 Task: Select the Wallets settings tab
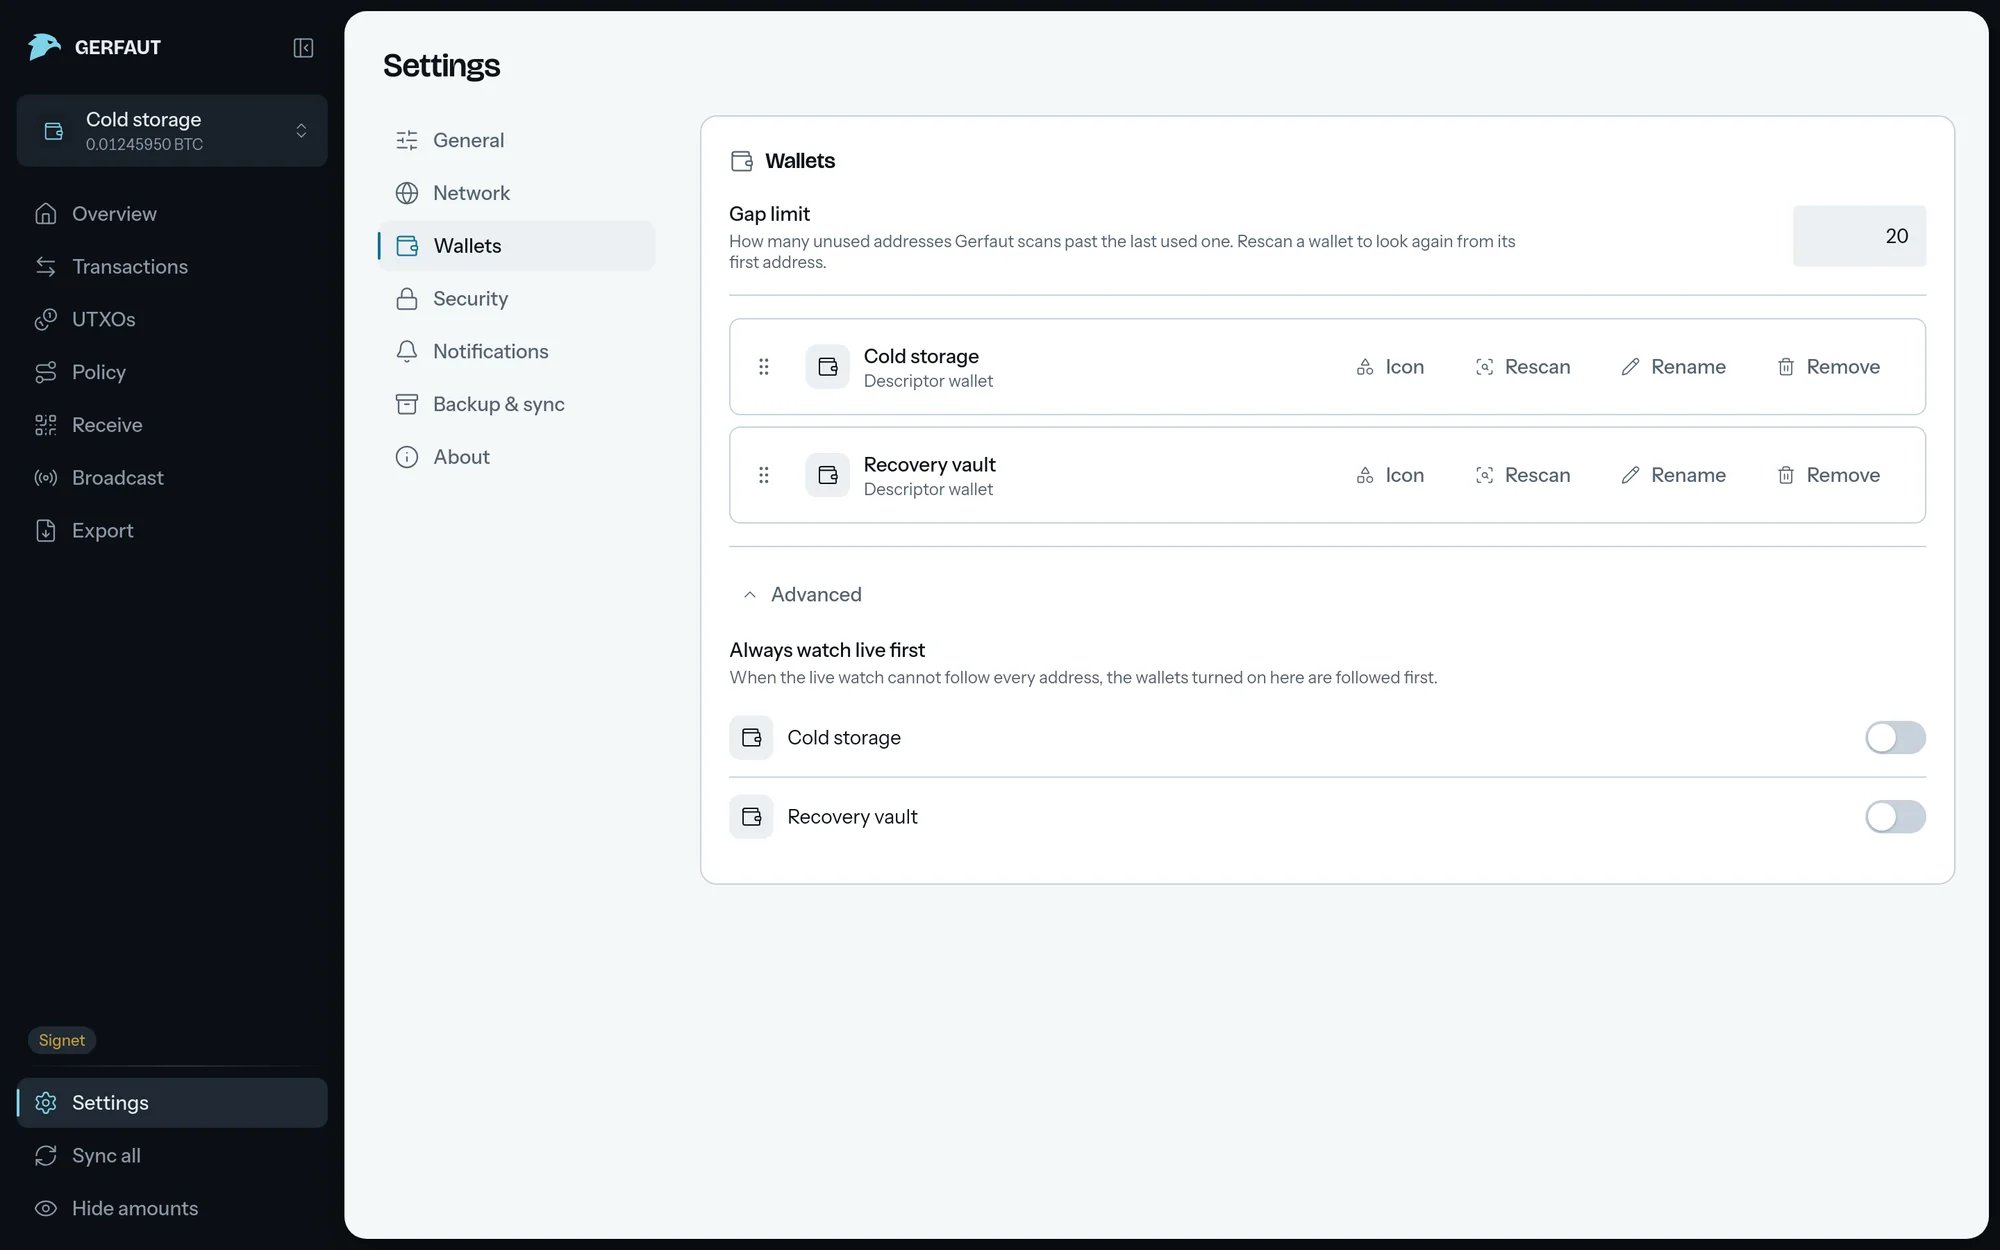tap(516, 246)
